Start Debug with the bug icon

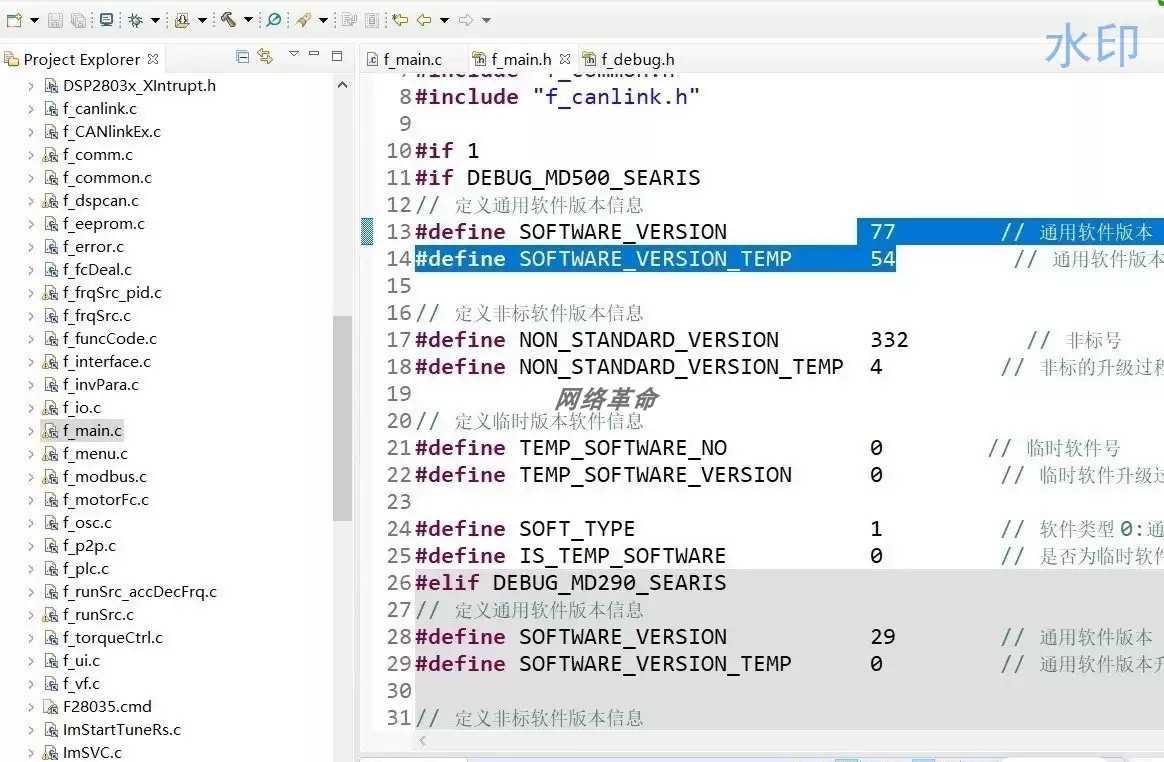[135, 20]
